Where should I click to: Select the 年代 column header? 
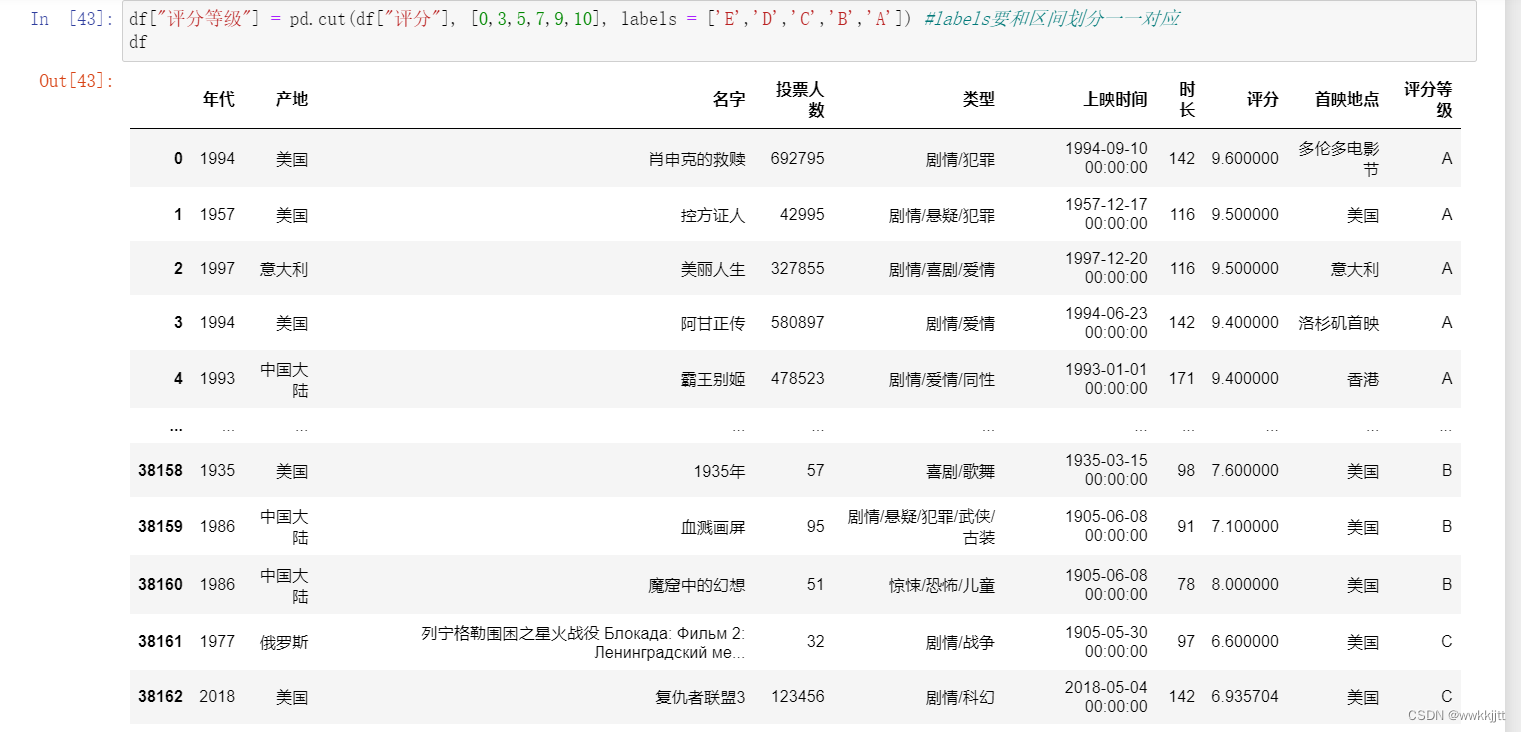(x=218, y=99)
